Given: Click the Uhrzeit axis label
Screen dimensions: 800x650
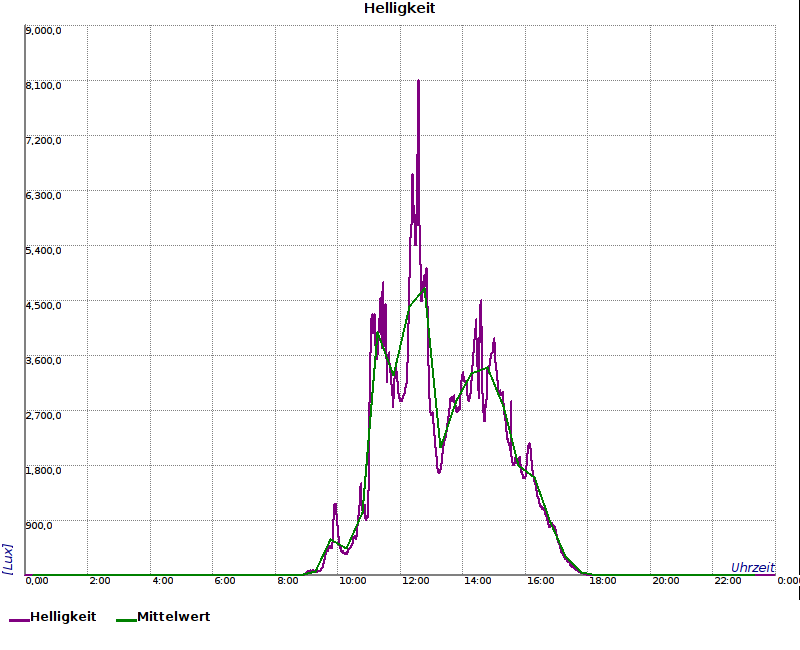Looking at the screenshot, I should pos(753,568).
